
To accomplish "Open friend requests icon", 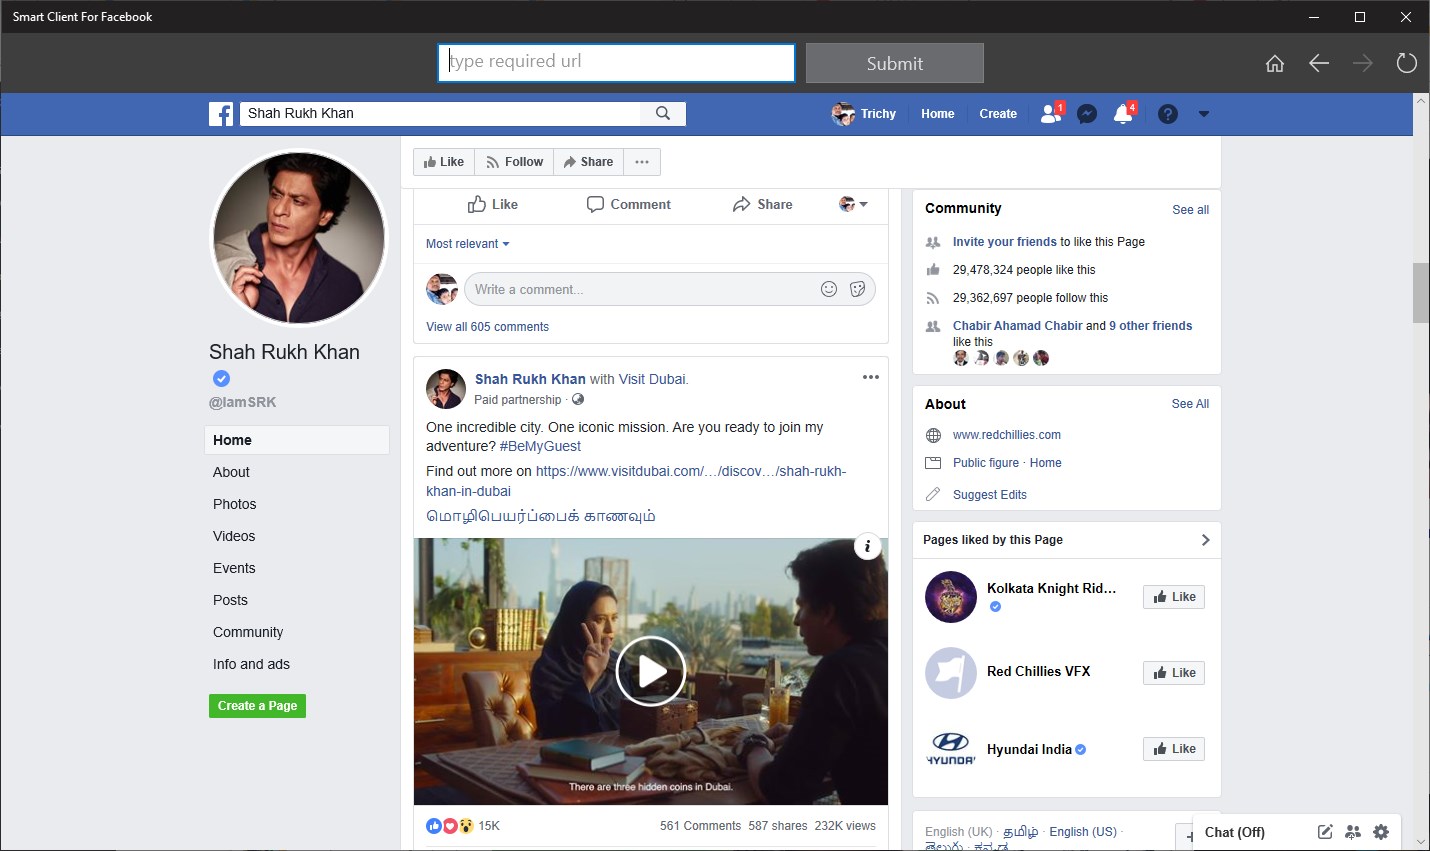I will tap(1051, 114).
